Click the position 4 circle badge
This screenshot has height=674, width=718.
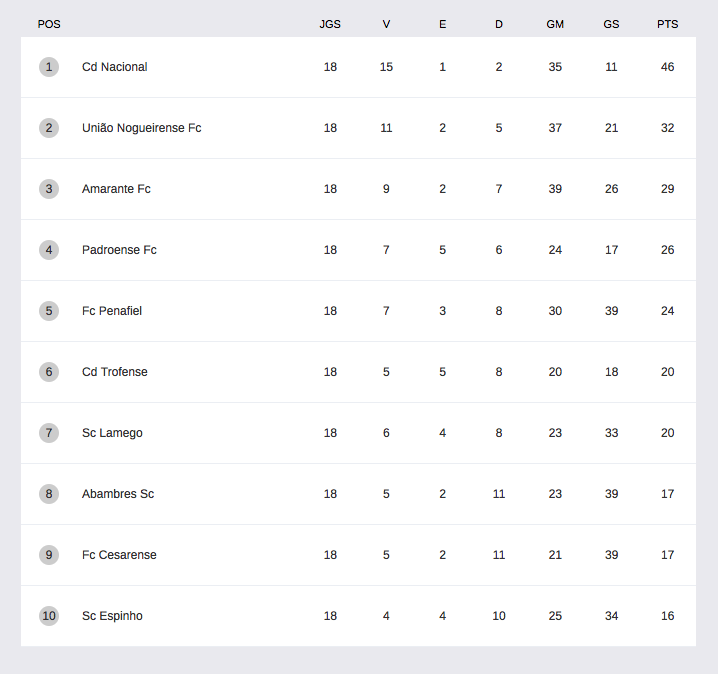click(x=49, y=250)
